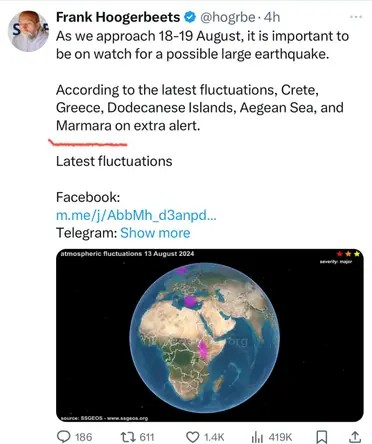Image resolution: width=372 pixels, height=444 pixels.
Task: Open the atmospheric fluctuations globe image
Action: [x=210, y=335]
